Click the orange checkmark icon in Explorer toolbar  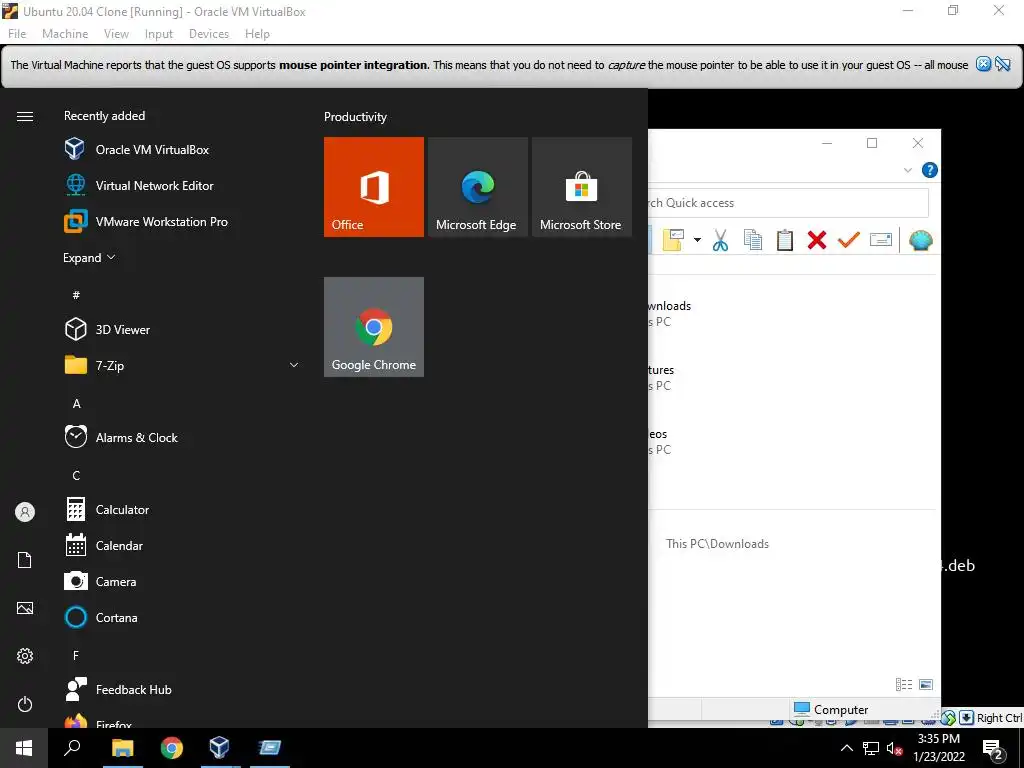[848, 240]
